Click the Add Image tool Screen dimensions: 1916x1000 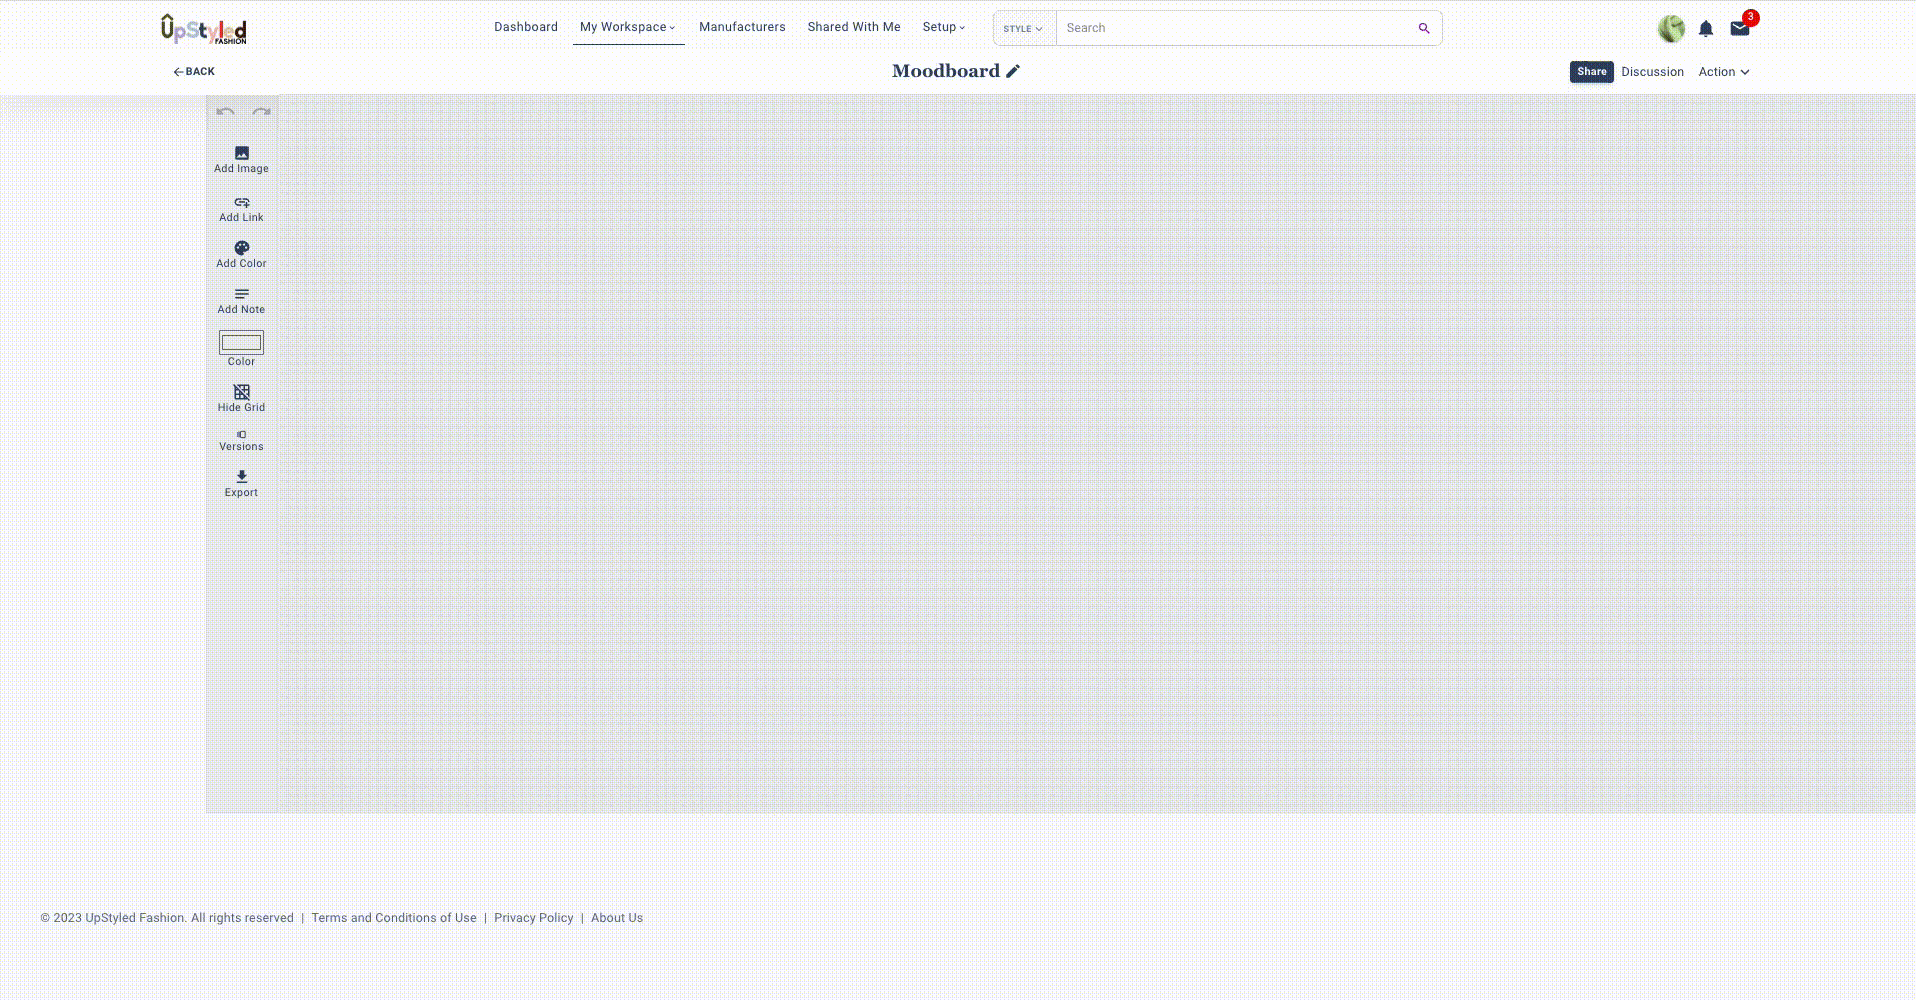coord(241,159)
